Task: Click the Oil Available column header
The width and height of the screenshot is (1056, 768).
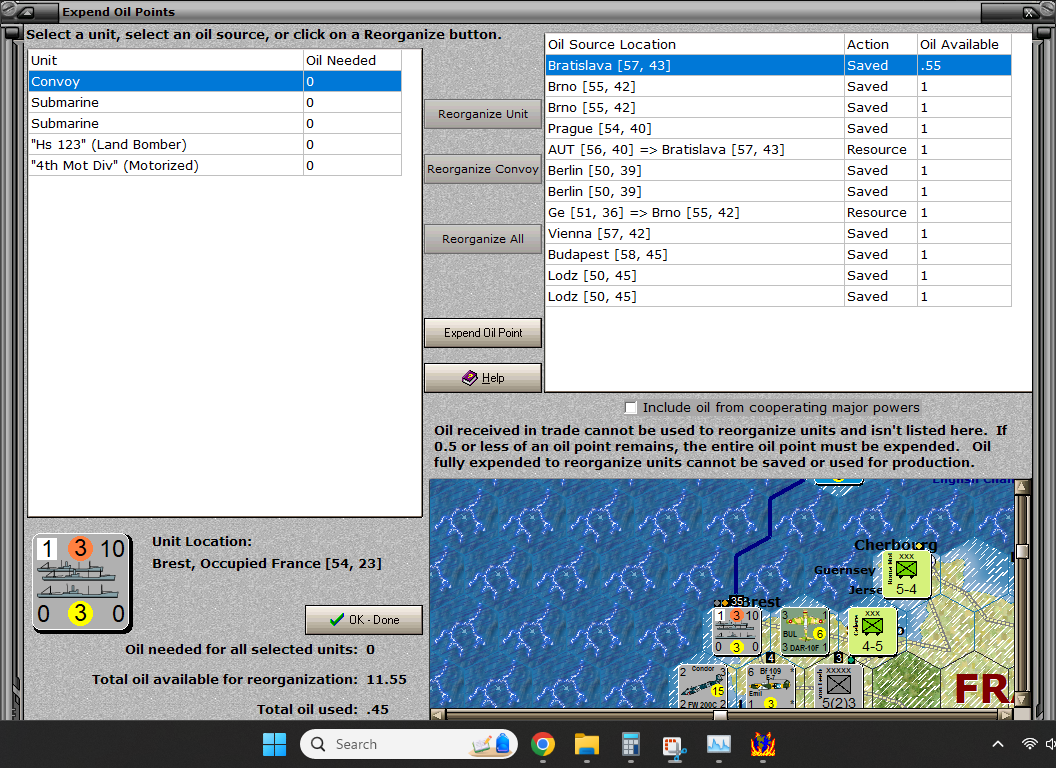Action: [964, 44]
